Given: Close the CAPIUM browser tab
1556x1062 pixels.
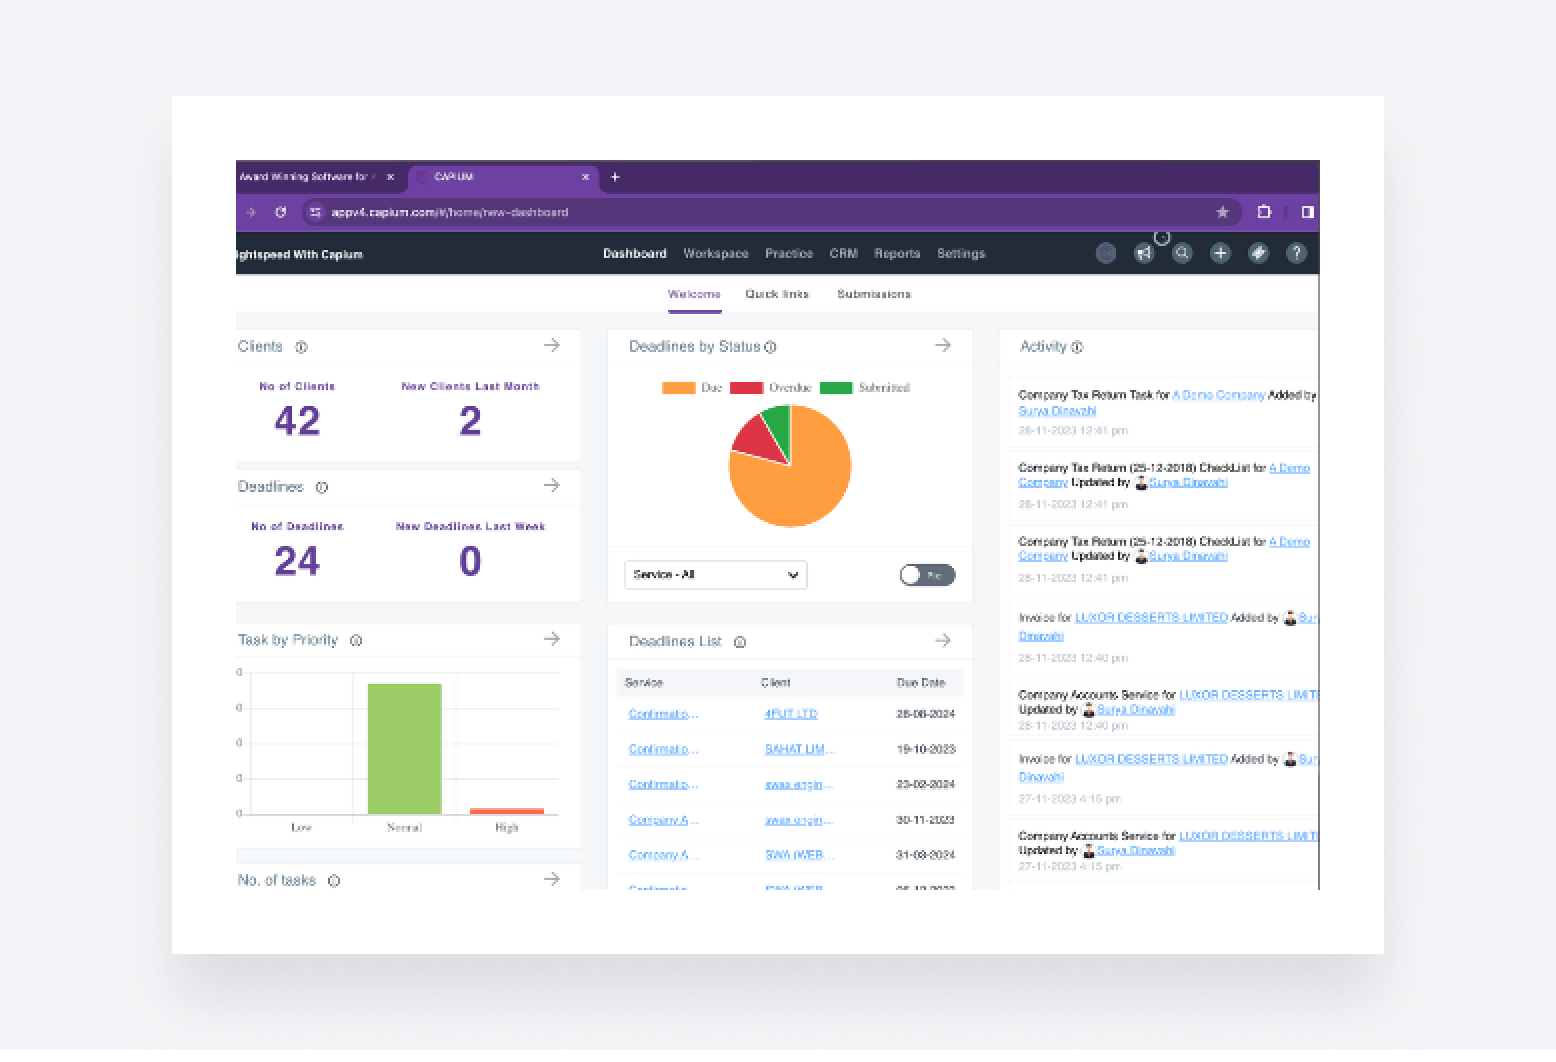Looking at the screenshot, I should (x=586, y=177).
